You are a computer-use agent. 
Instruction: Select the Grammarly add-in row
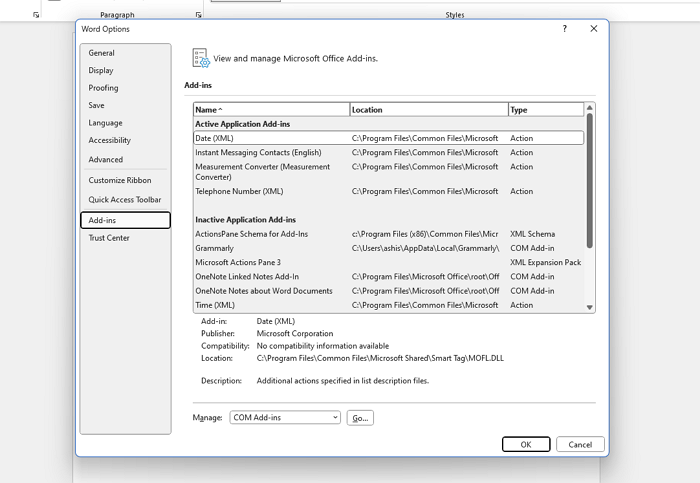click(x=215, y=248)
